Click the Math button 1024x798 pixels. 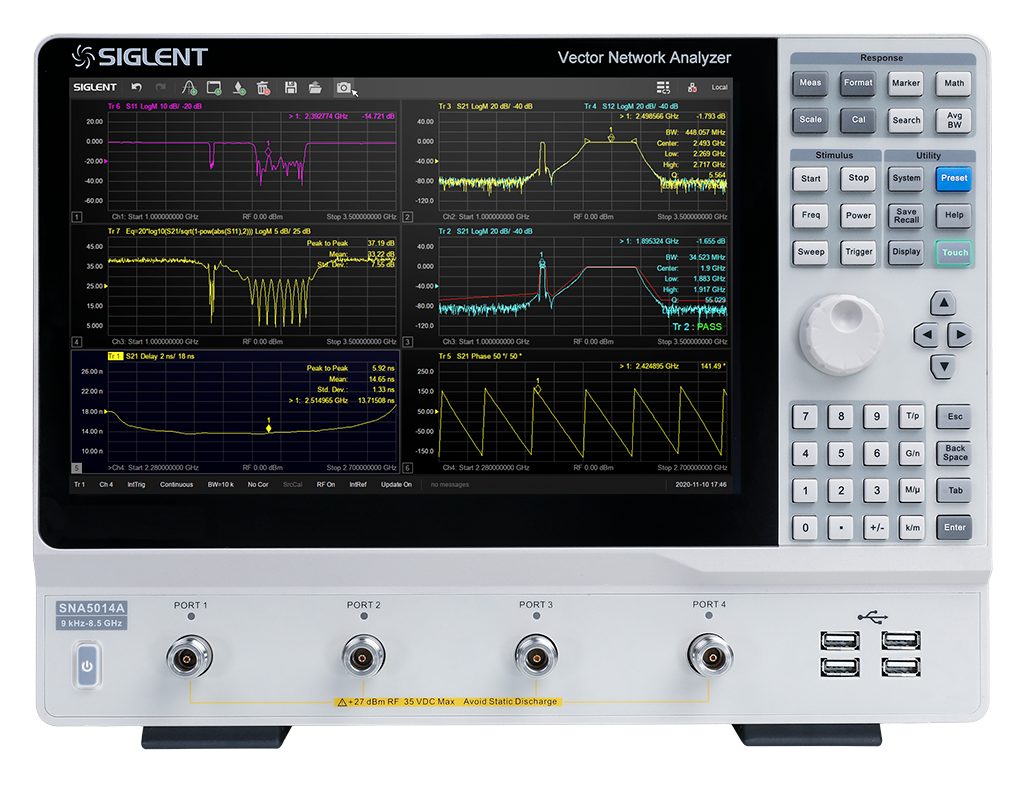point(954,83)
